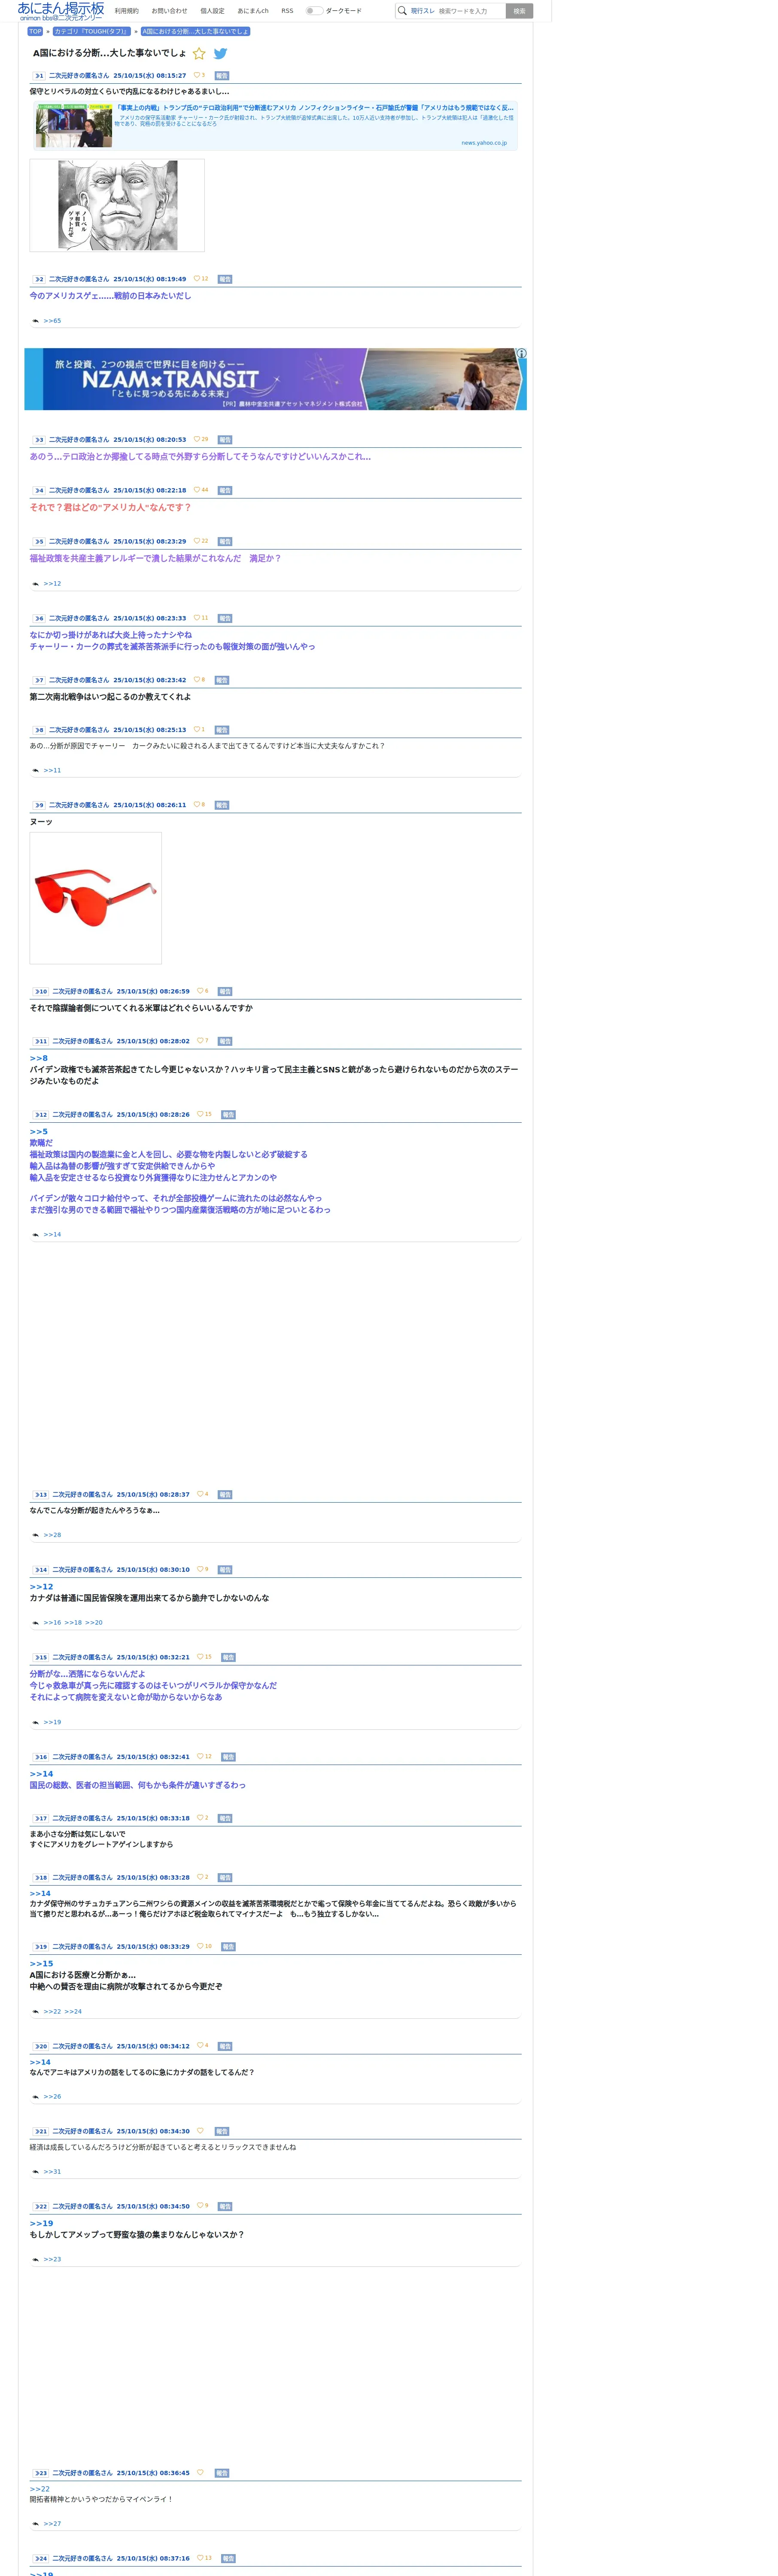Click the >>5 anchor in post 12
The image size is (778, 2576).
click(x=38, y=1132)
